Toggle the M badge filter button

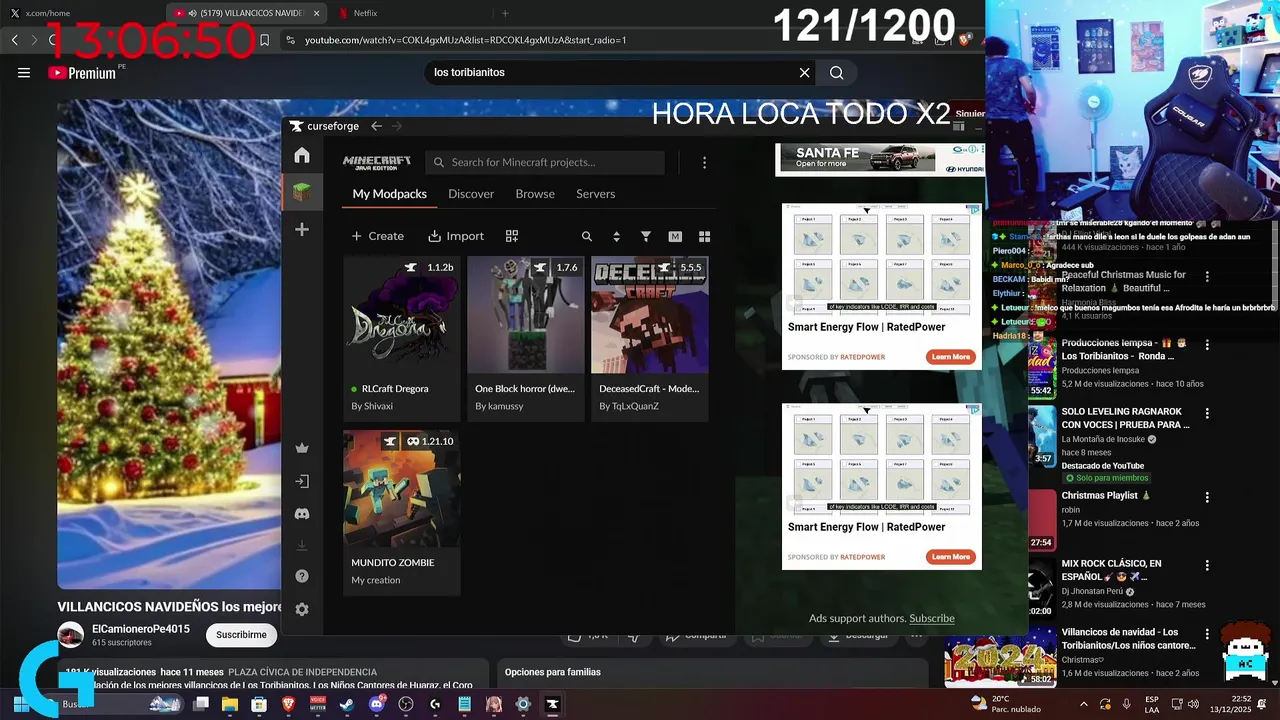coord(675,236)
